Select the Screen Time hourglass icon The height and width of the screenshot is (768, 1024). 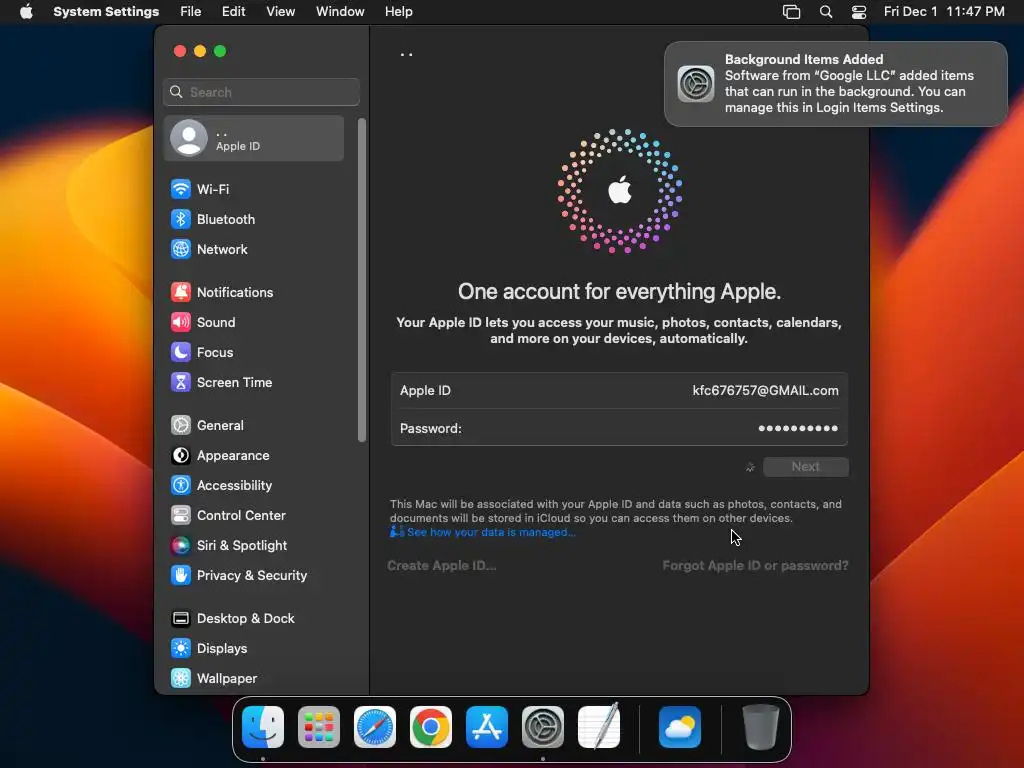181,382
